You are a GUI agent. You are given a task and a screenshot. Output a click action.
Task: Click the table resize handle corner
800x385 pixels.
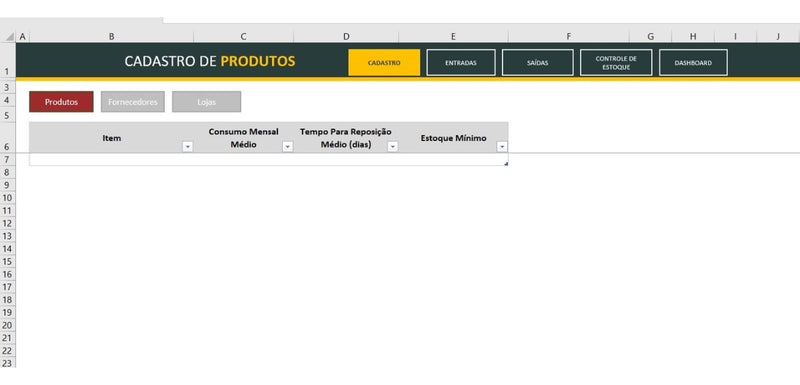point(506,163)
